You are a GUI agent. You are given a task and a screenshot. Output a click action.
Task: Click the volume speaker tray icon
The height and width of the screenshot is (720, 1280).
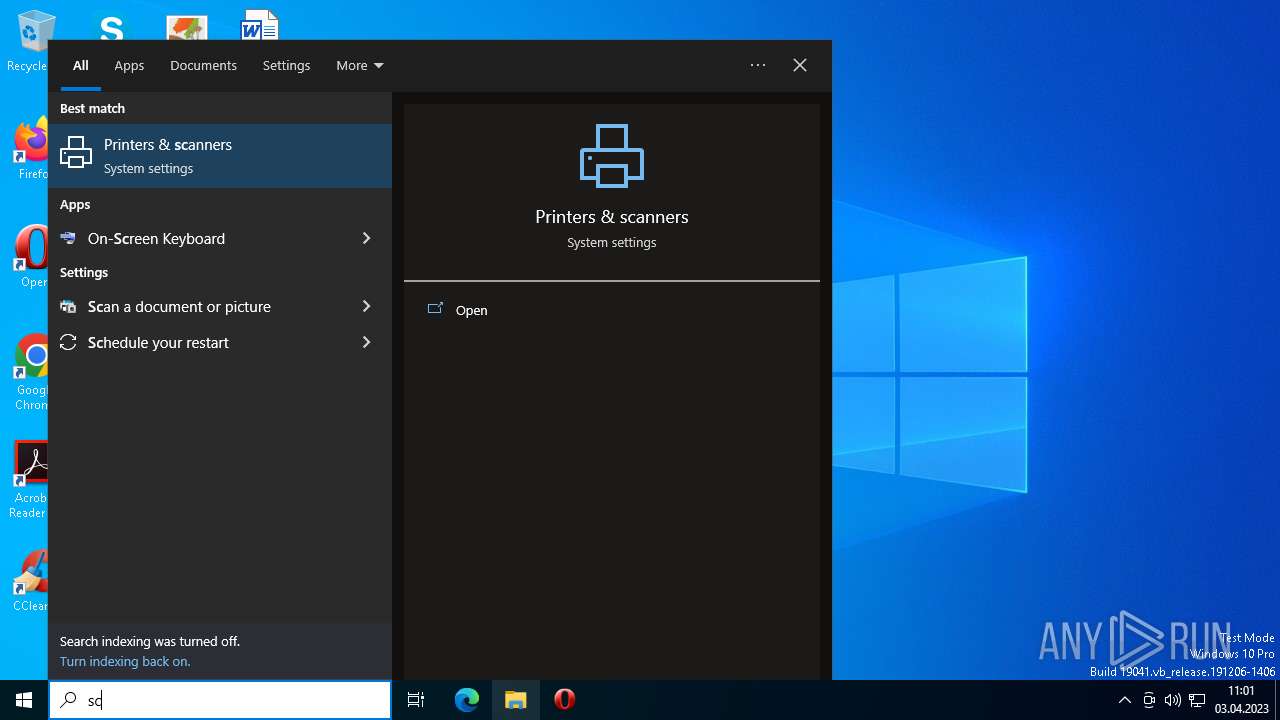(1172, 700)
